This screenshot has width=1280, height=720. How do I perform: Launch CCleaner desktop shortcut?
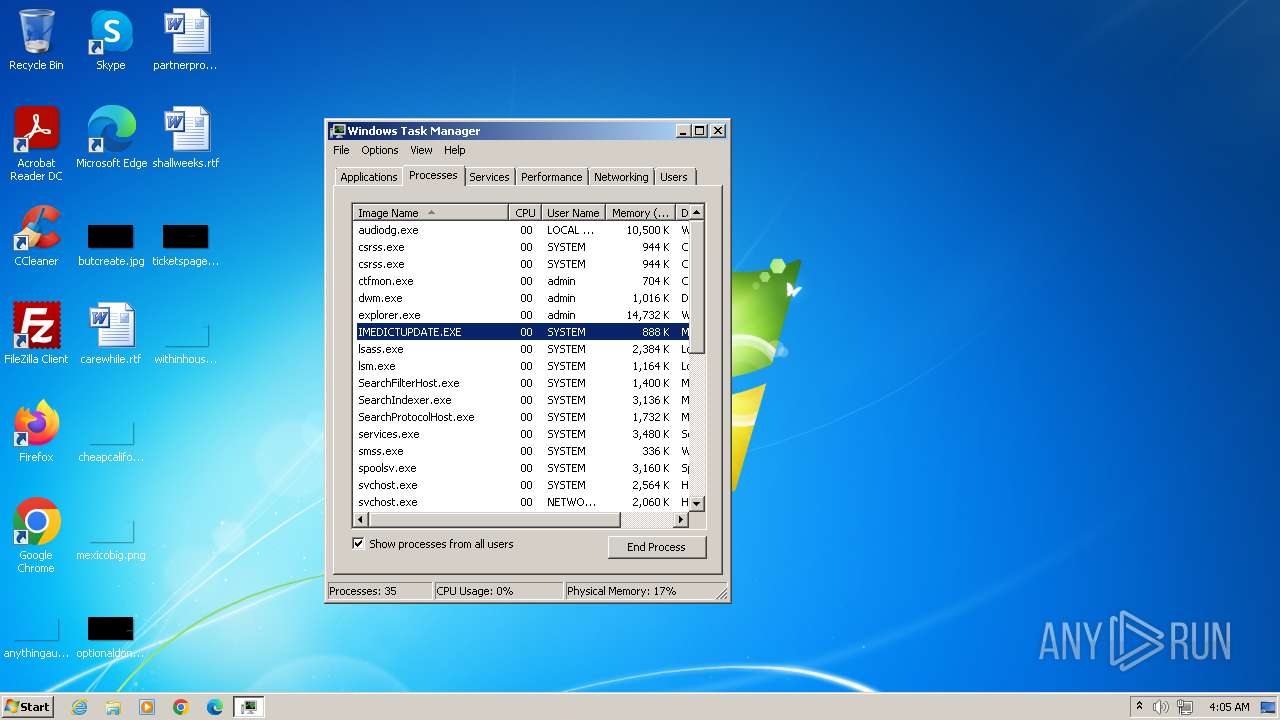[36, 236]
